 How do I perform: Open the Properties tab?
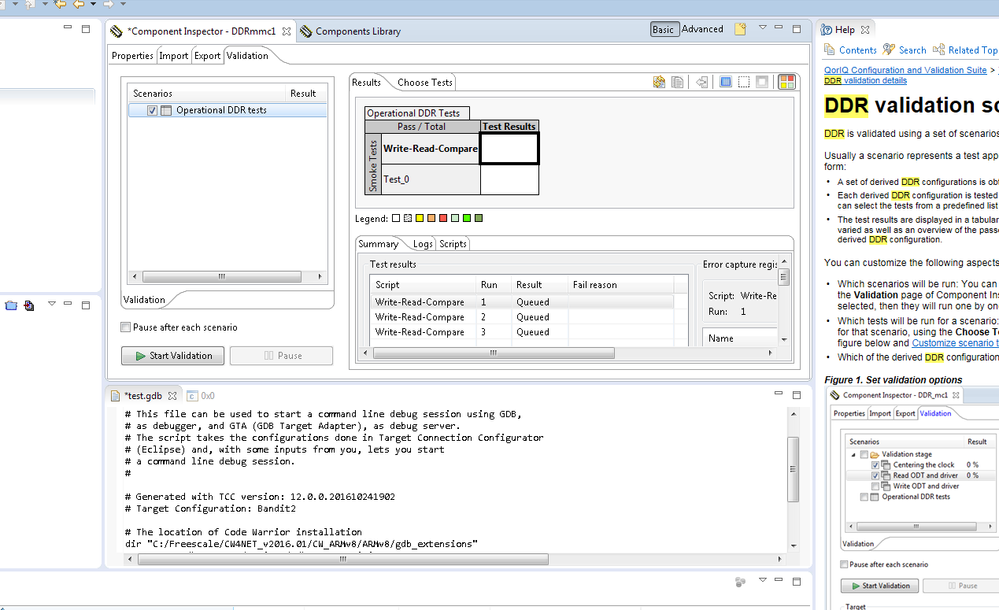(x=133, y=55)
